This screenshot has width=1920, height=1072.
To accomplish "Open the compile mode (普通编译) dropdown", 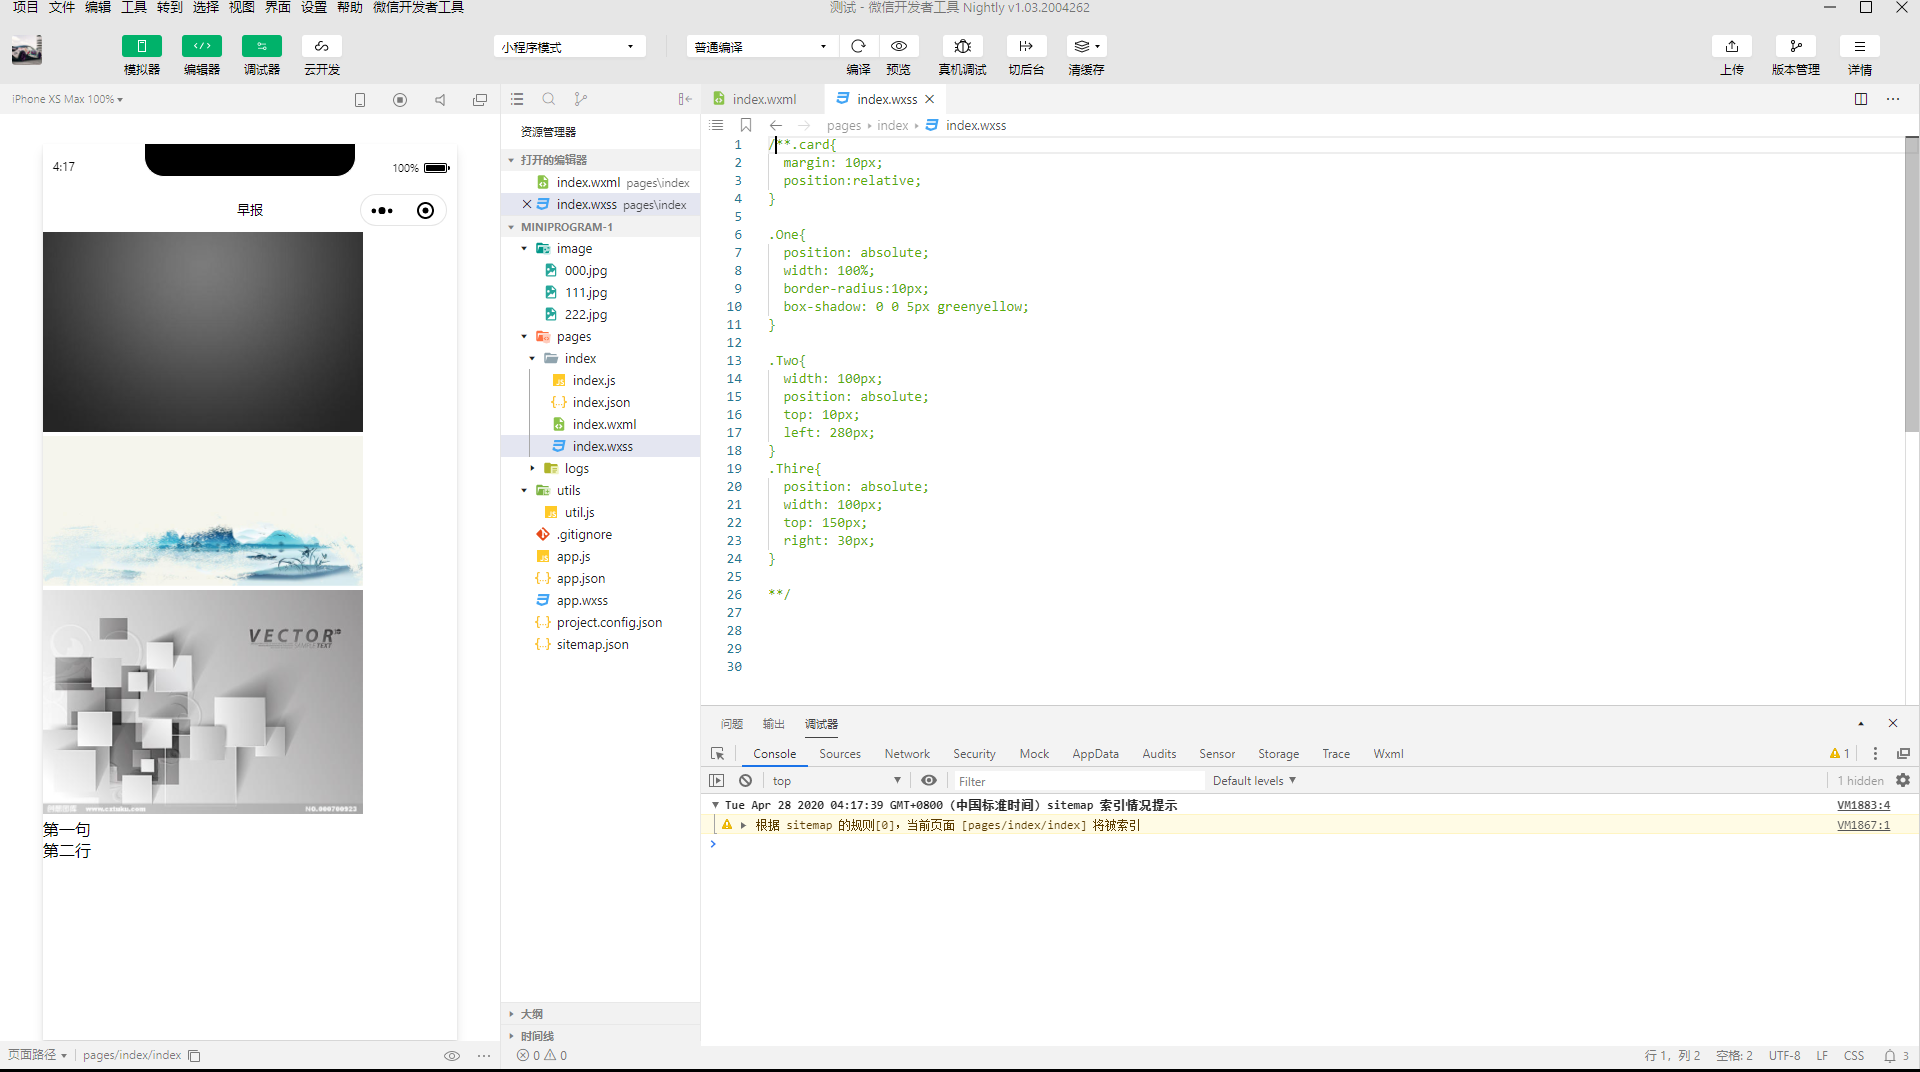I will pos(762,47).
